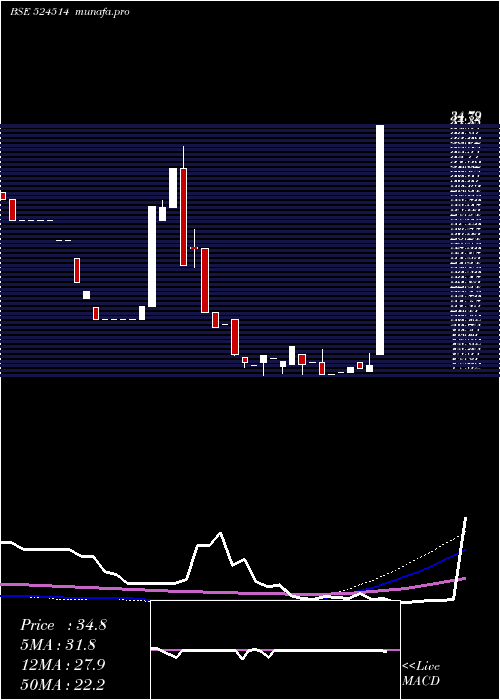Click the tall white final candlestick
The image size is (500, 700).
click(380, 240)
